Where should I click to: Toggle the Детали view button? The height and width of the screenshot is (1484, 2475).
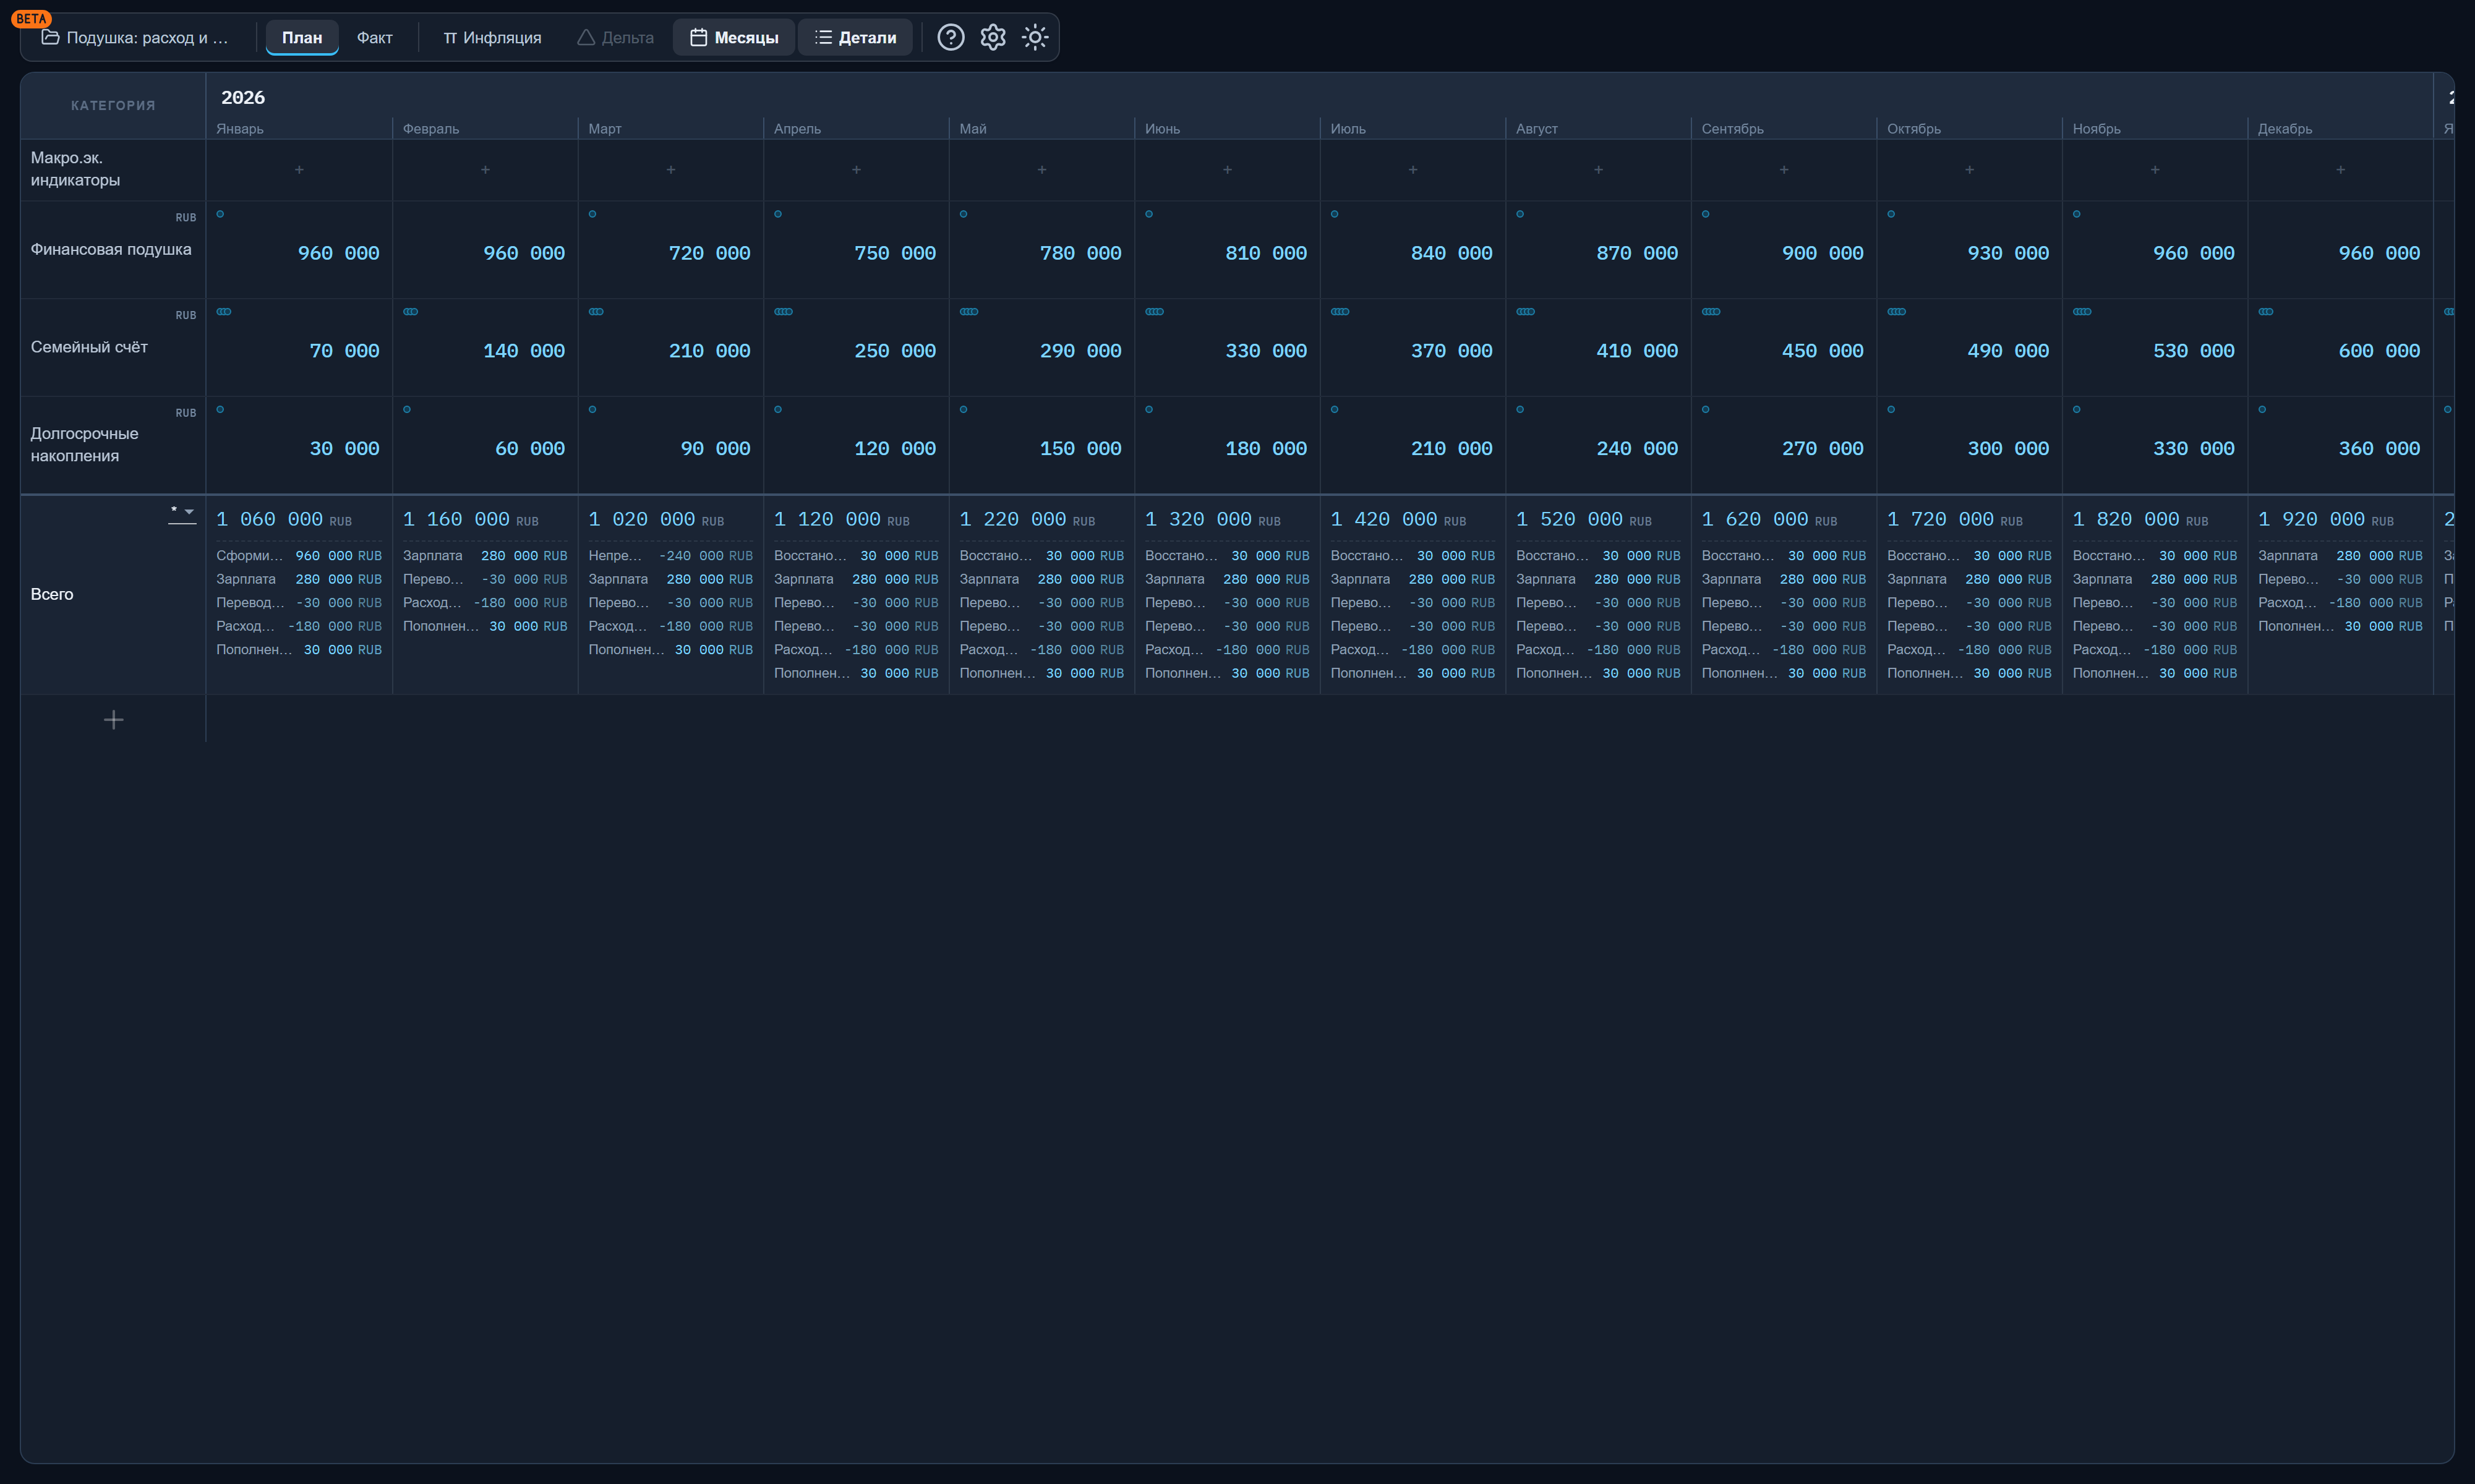[x=855, y=38]
